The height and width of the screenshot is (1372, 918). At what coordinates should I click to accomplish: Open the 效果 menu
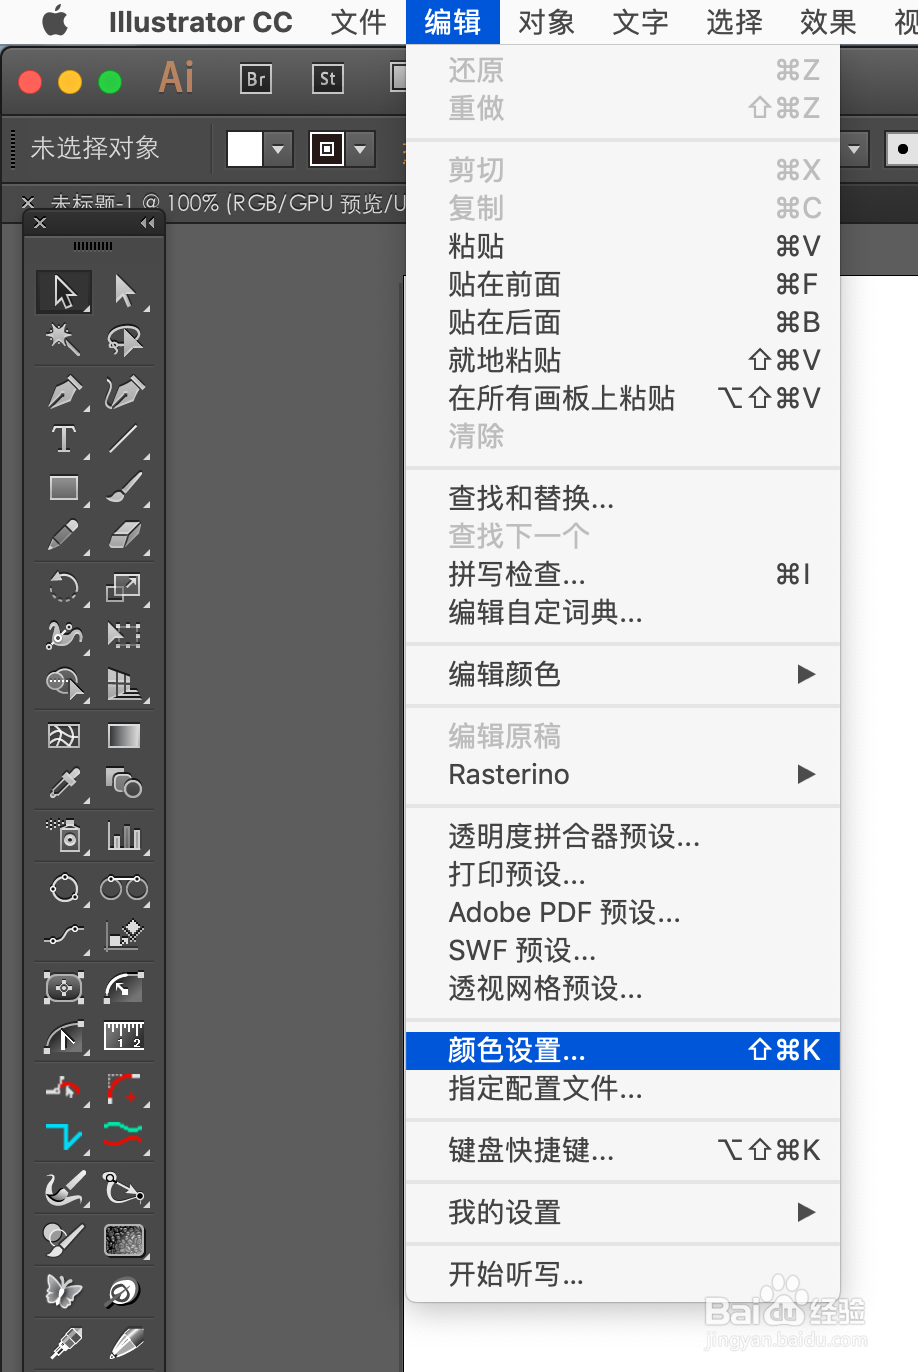click(829, 22)
